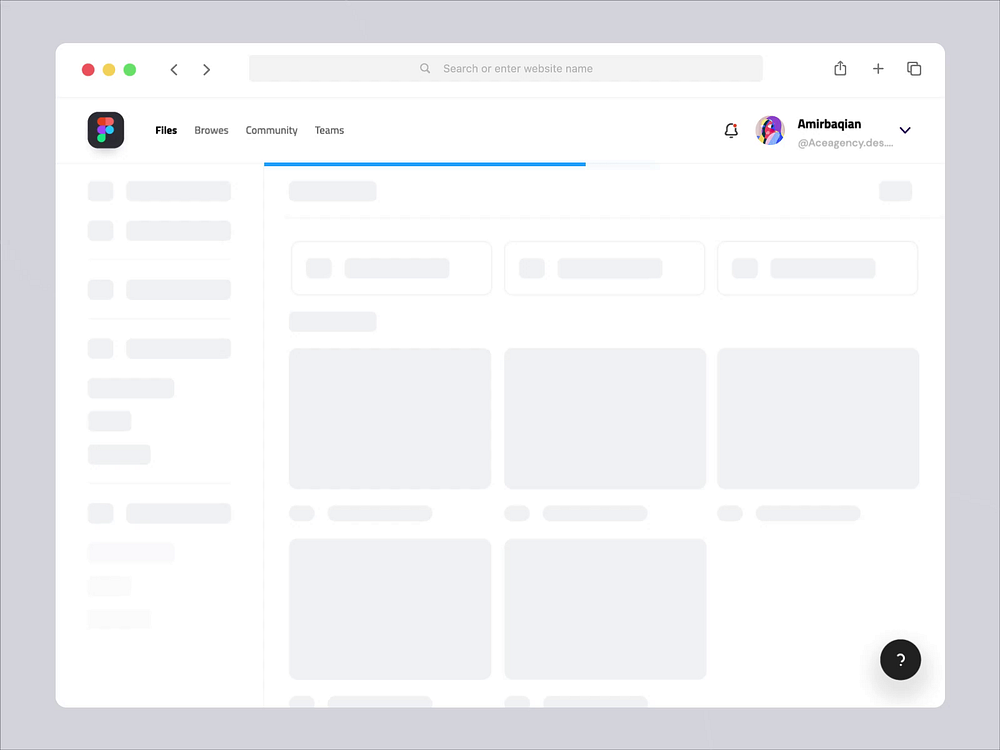Viewport: 1000px width, 750px height.
Task: Open the notifications bell
Action: coord(731,130)
